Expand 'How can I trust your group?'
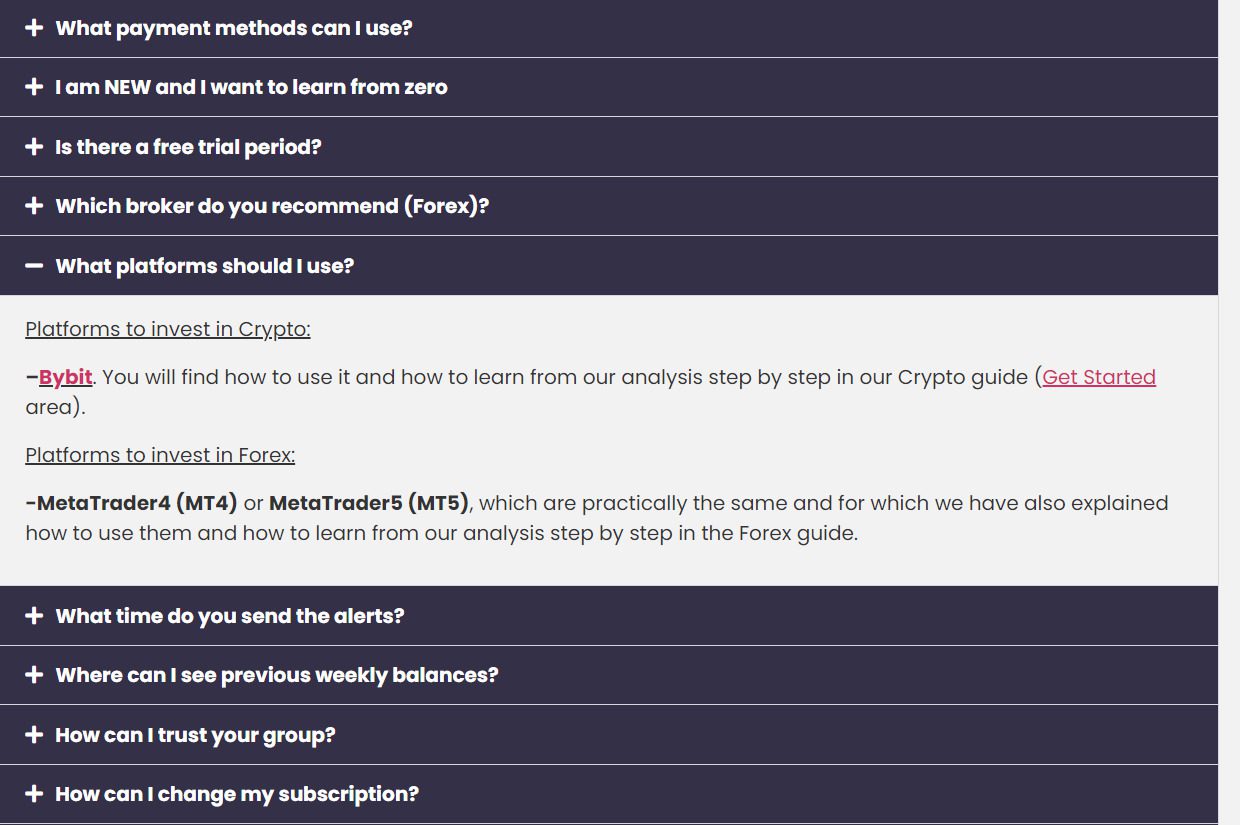Screen dimensions: 1240x825 (609, 735)
